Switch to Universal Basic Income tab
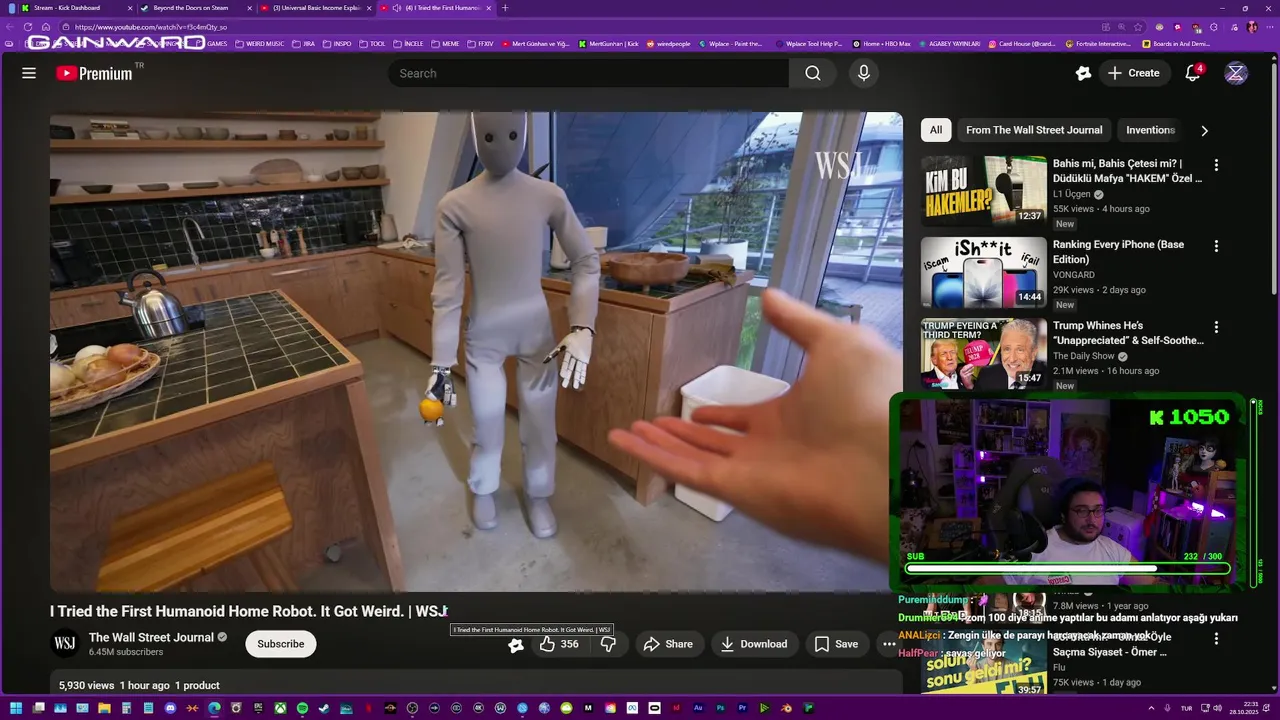 pyautogui.click(x=317, y=8)
